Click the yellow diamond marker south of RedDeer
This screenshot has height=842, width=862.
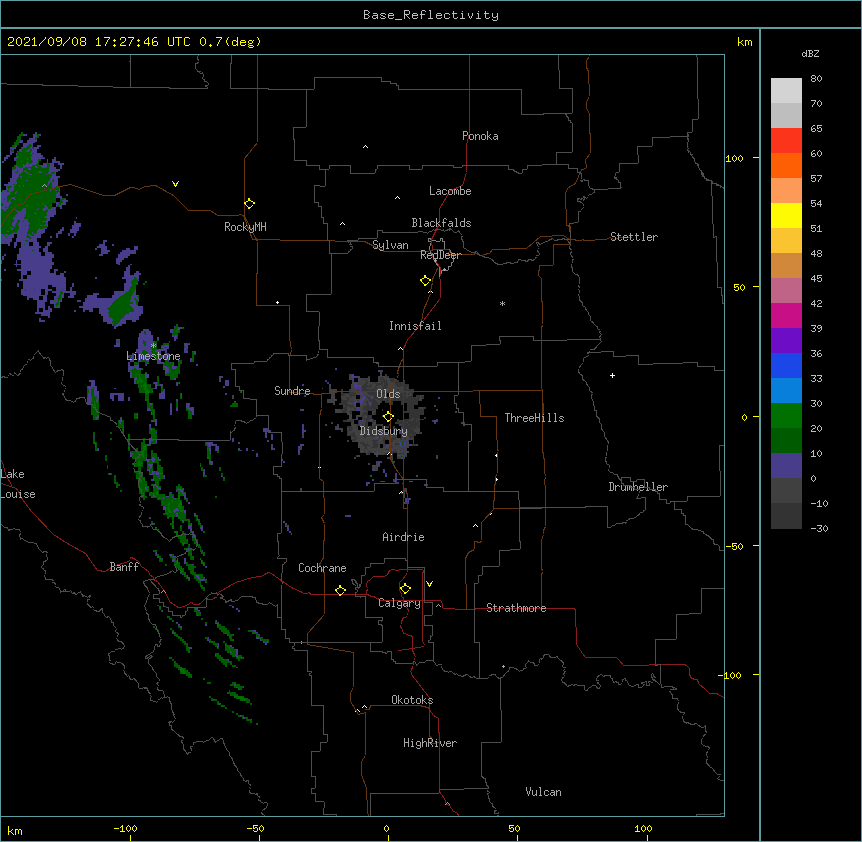tap(425, 281)
